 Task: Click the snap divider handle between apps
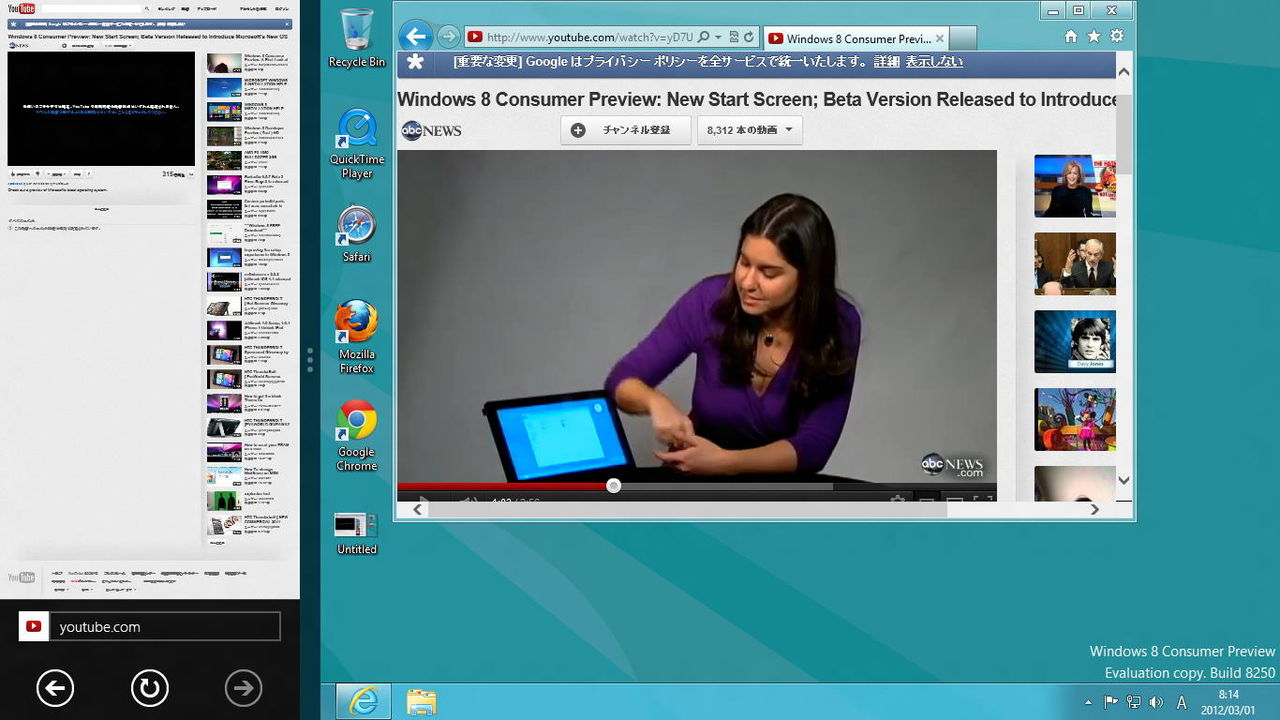point(310,360)
